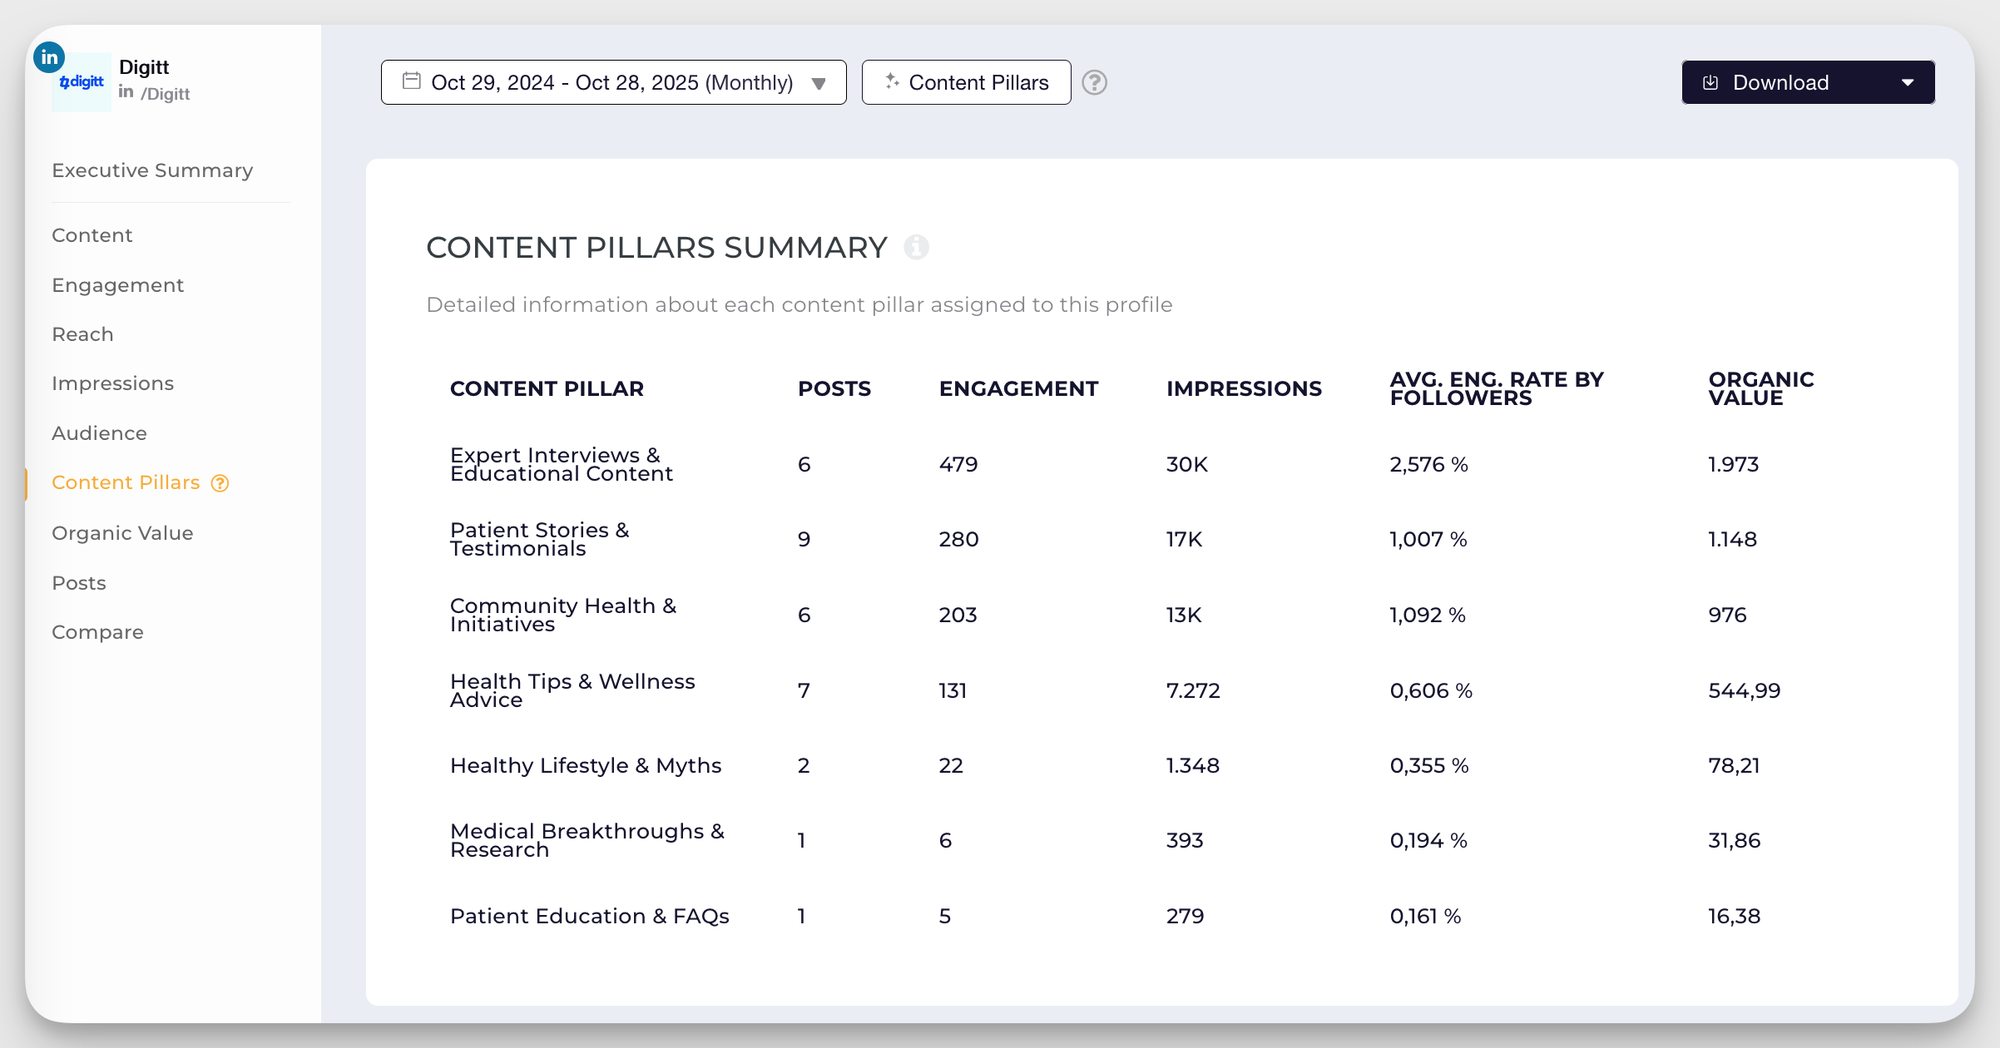Navigate to the Impressions section
This screenshot has width=2000, height=1048.
pos(113,383)
